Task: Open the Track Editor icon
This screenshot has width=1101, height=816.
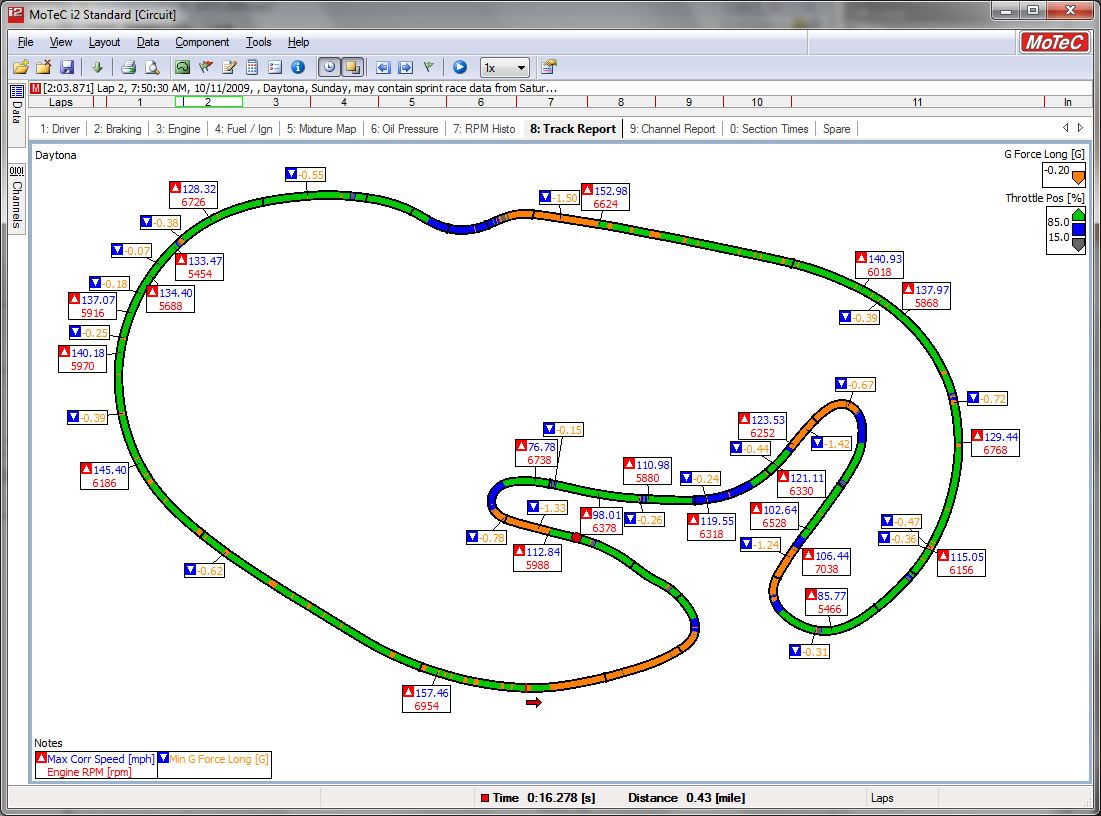Action: tap(183, 67)
